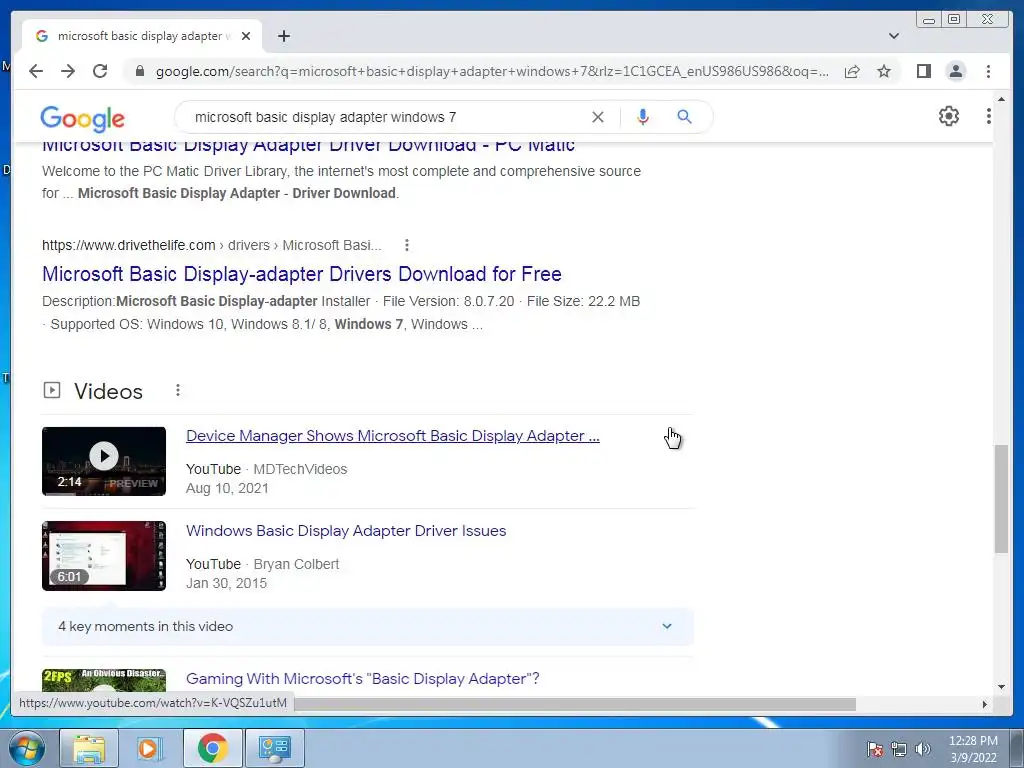Click the scroll up arrow
This screenshot has height=768, width=1024.
tap(1001, 99)
